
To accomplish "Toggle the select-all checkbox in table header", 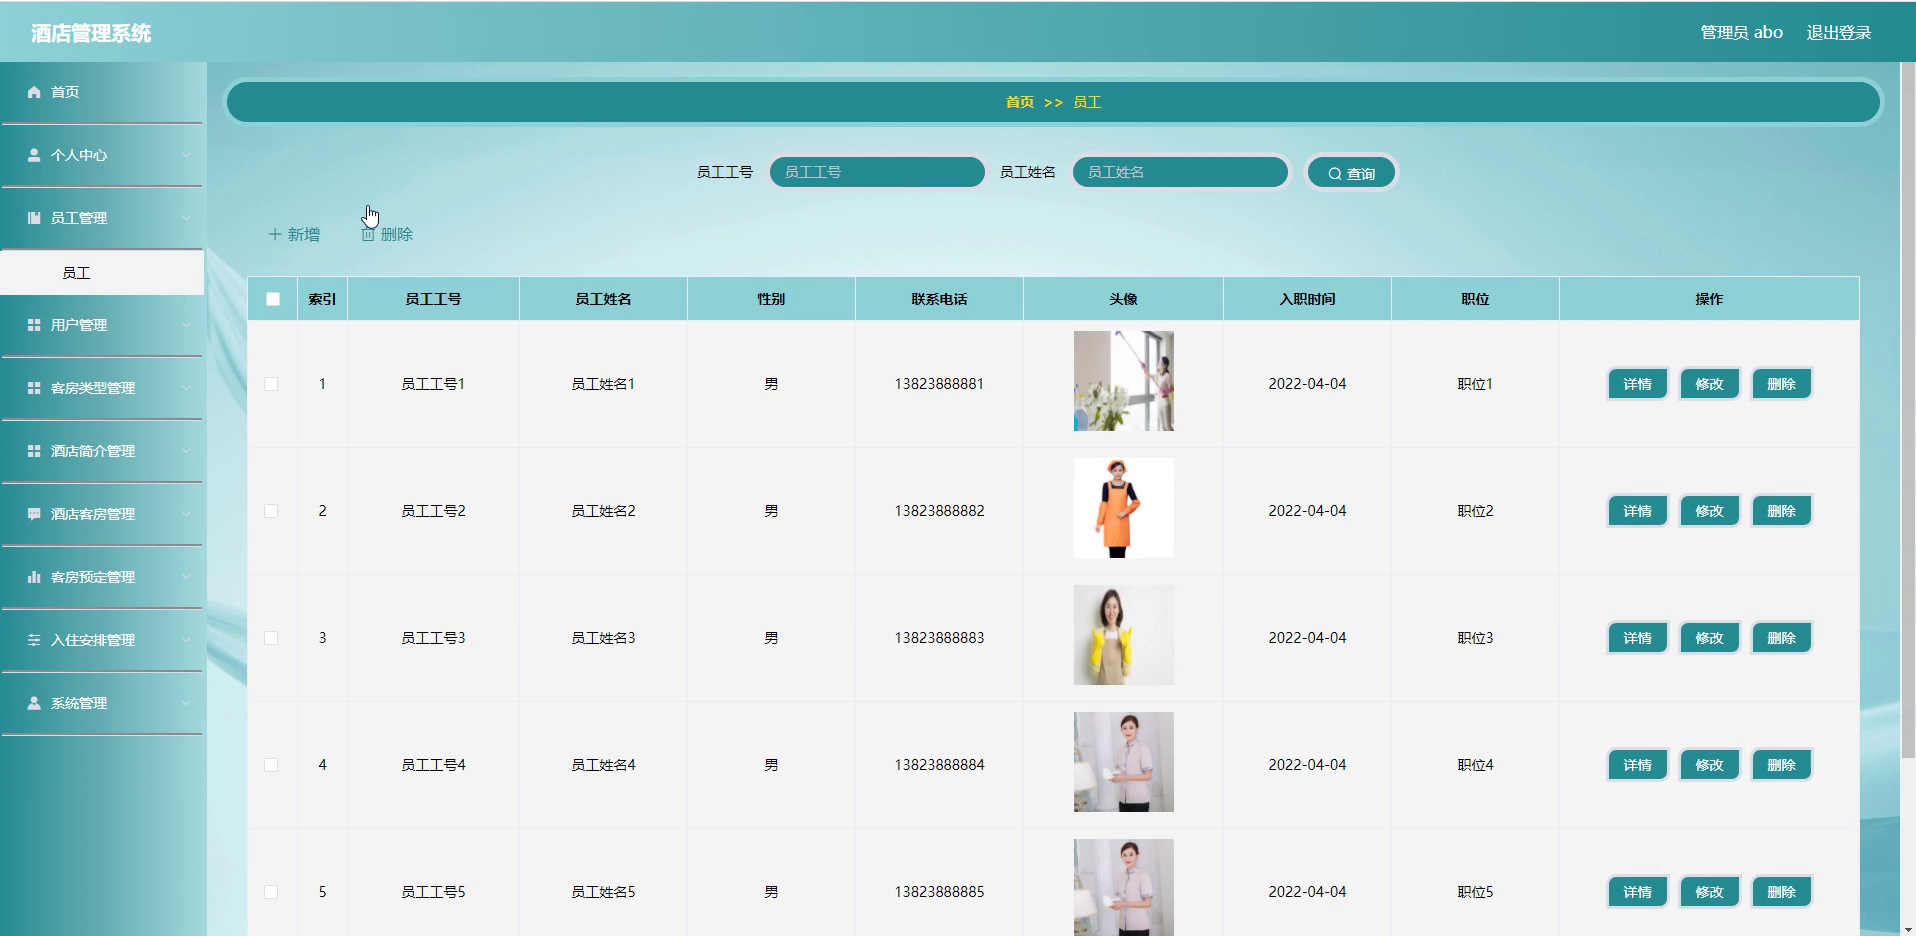I will point(273,299).
